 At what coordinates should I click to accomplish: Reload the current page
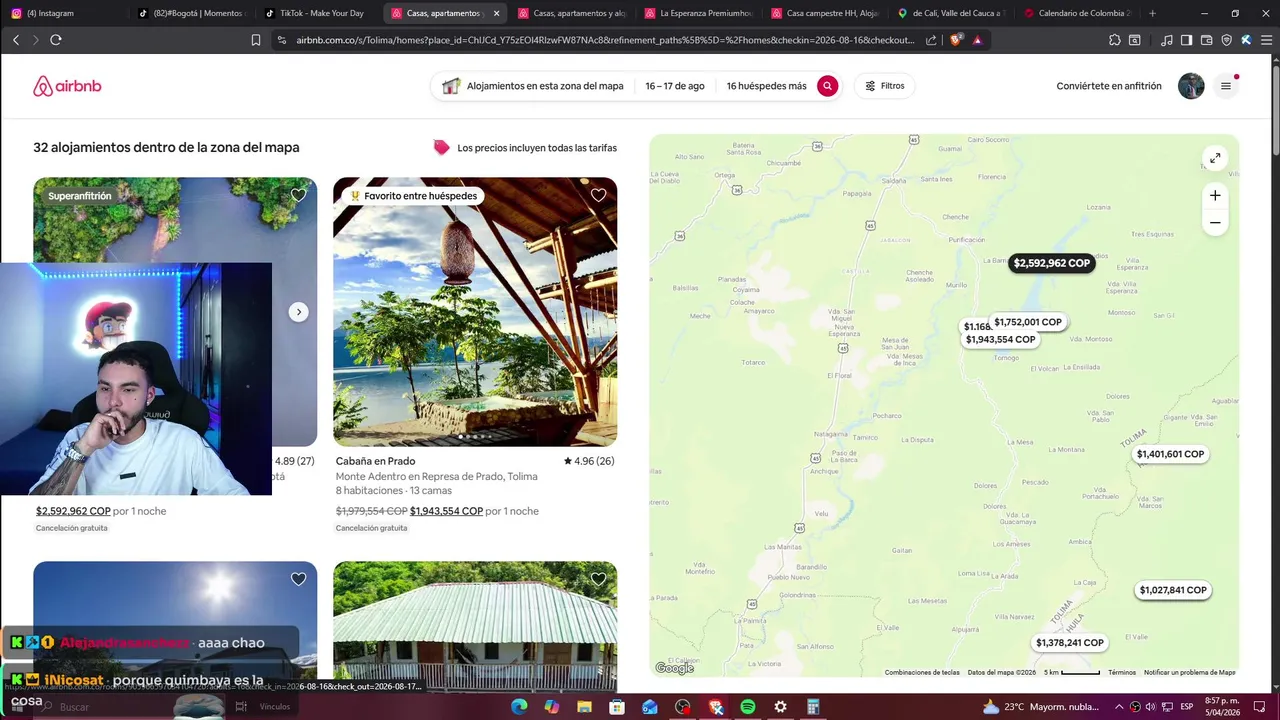click(x=56, y=40)
